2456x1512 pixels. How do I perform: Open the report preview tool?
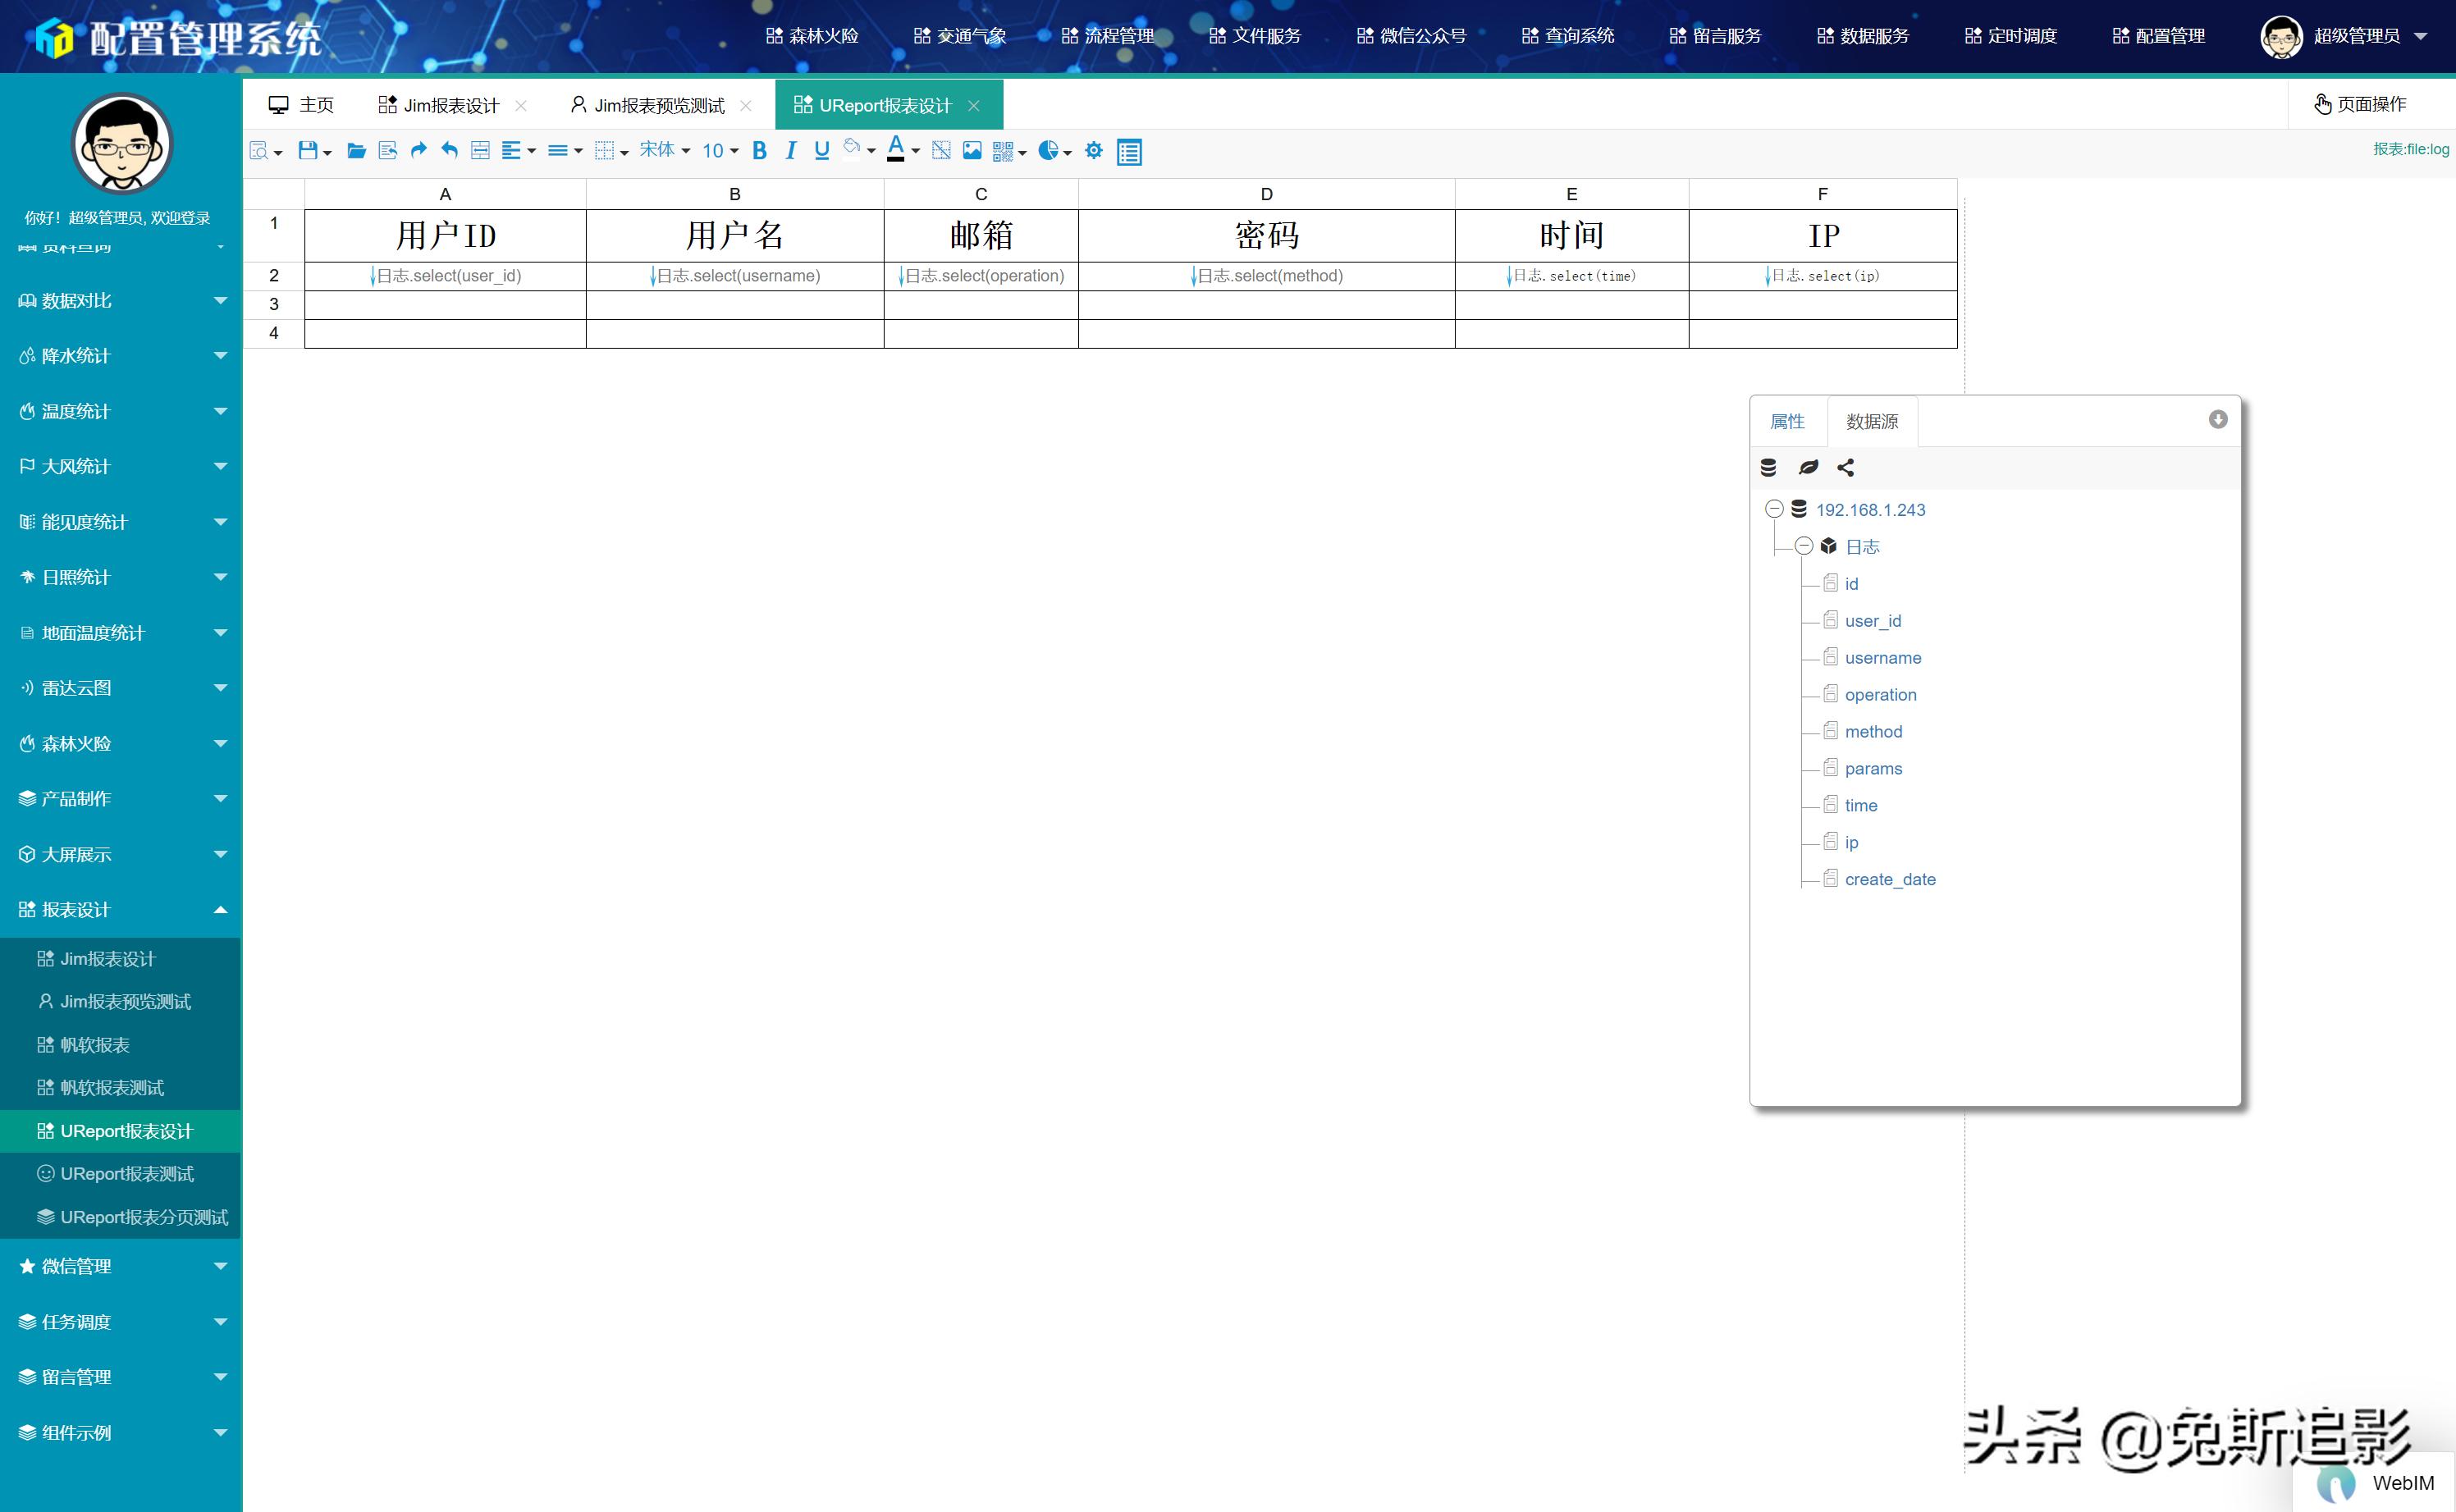click(x=260, y=151)
